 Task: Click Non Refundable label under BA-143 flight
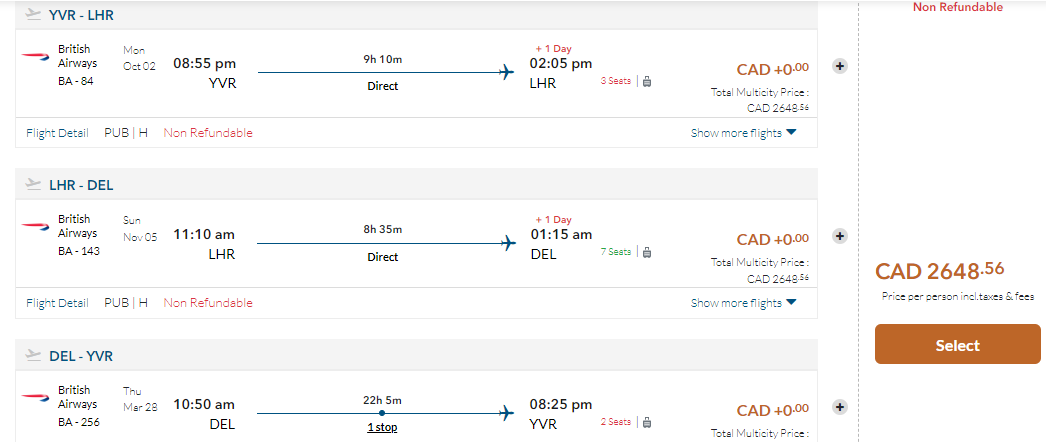point(208,303)
